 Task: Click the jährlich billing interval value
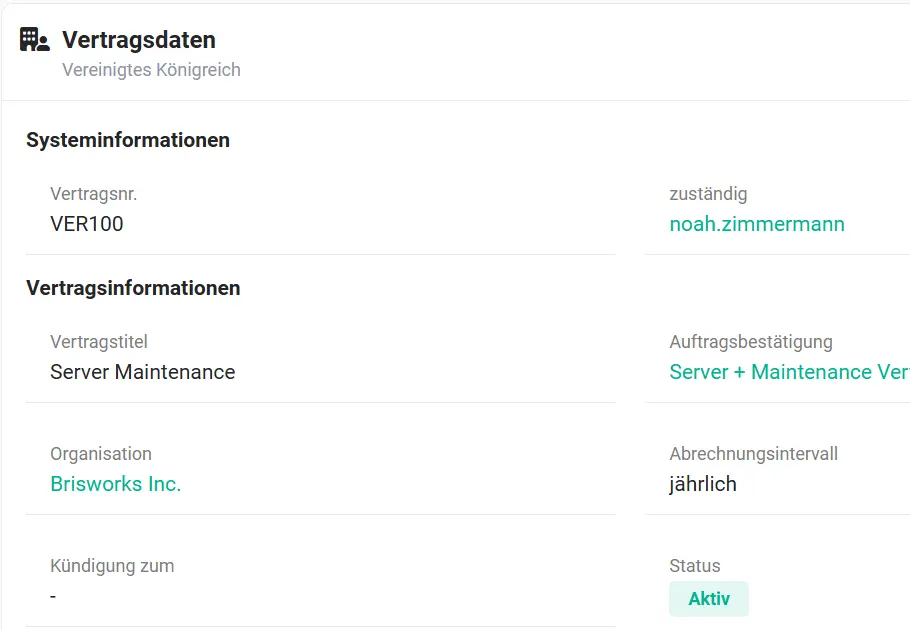[703, 484]
